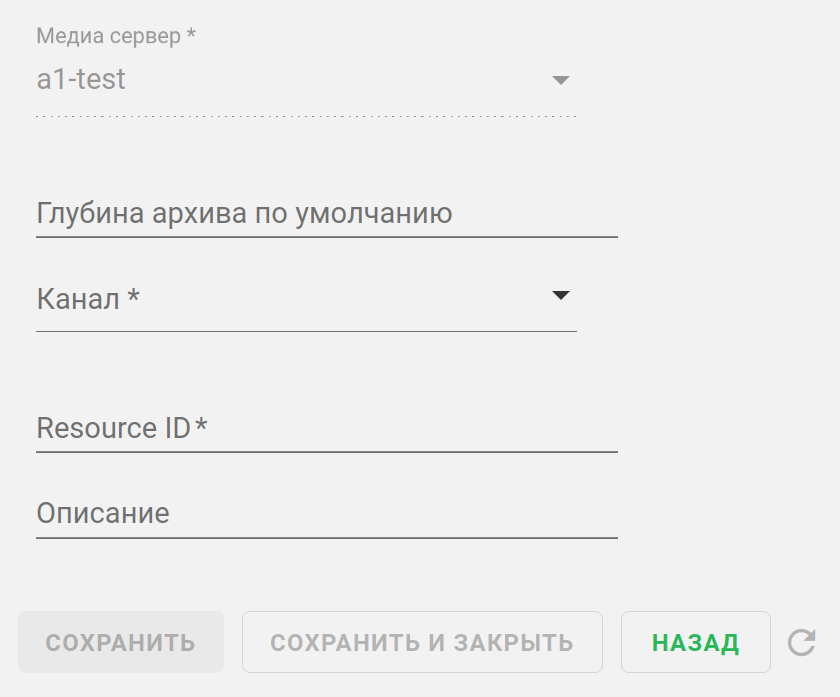Click the Канал label text
Screen dimensions: 840x697
tap(78, 298)
